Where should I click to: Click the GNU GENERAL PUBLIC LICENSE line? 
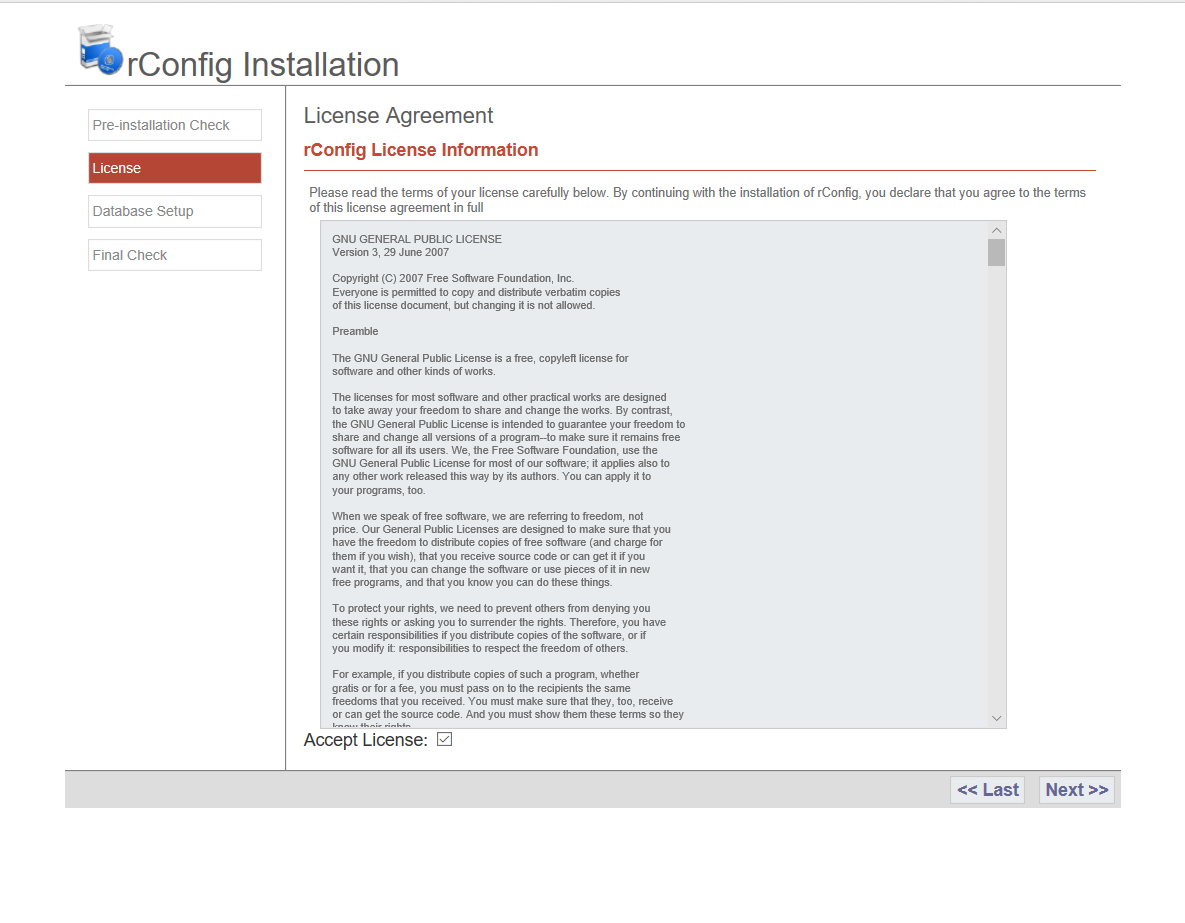(417, 239)
